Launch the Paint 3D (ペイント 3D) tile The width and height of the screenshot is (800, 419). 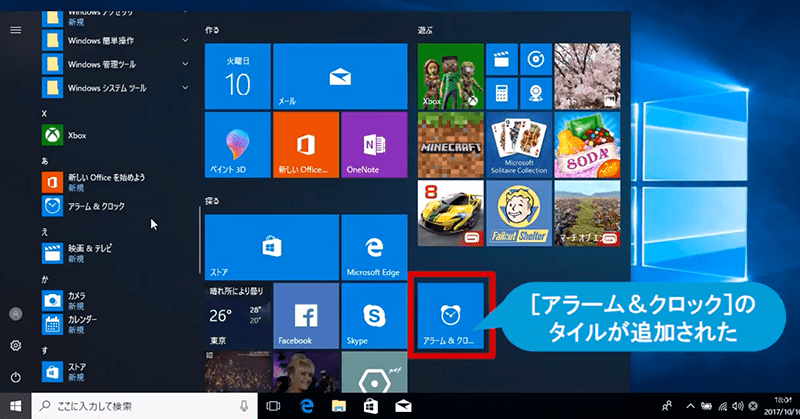238,145
